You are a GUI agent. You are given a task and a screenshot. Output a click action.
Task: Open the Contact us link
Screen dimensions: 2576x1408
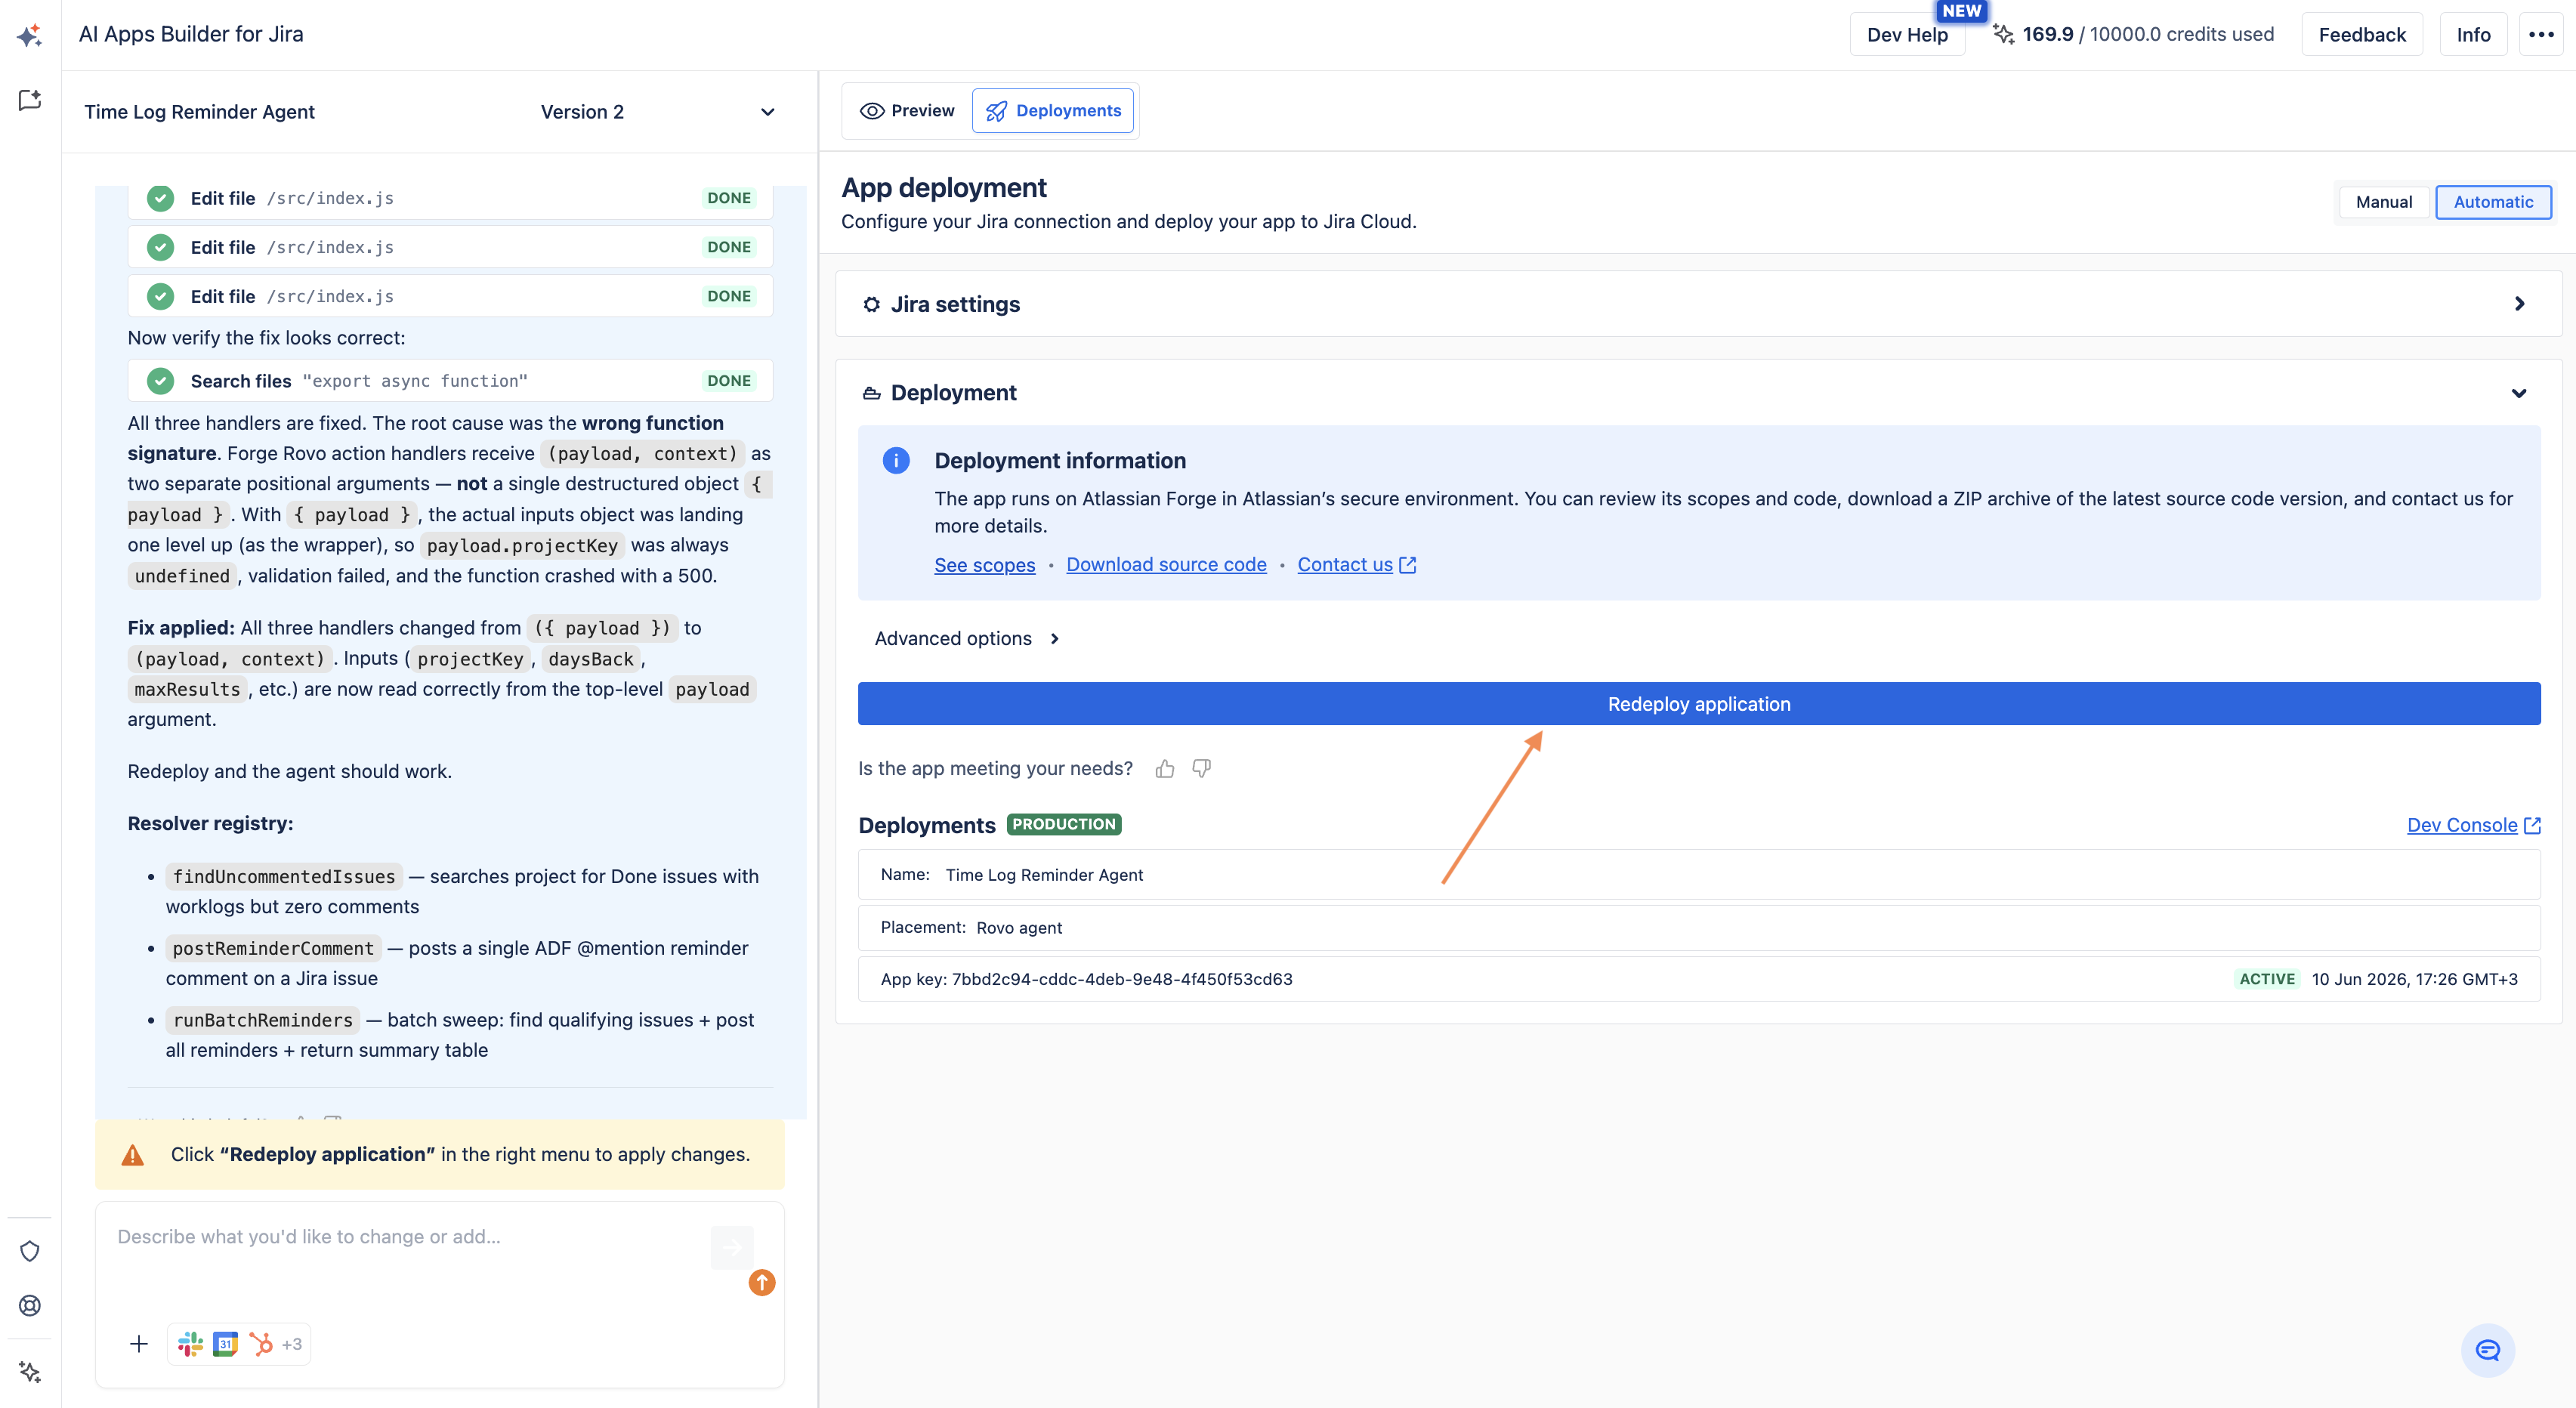1345,565
